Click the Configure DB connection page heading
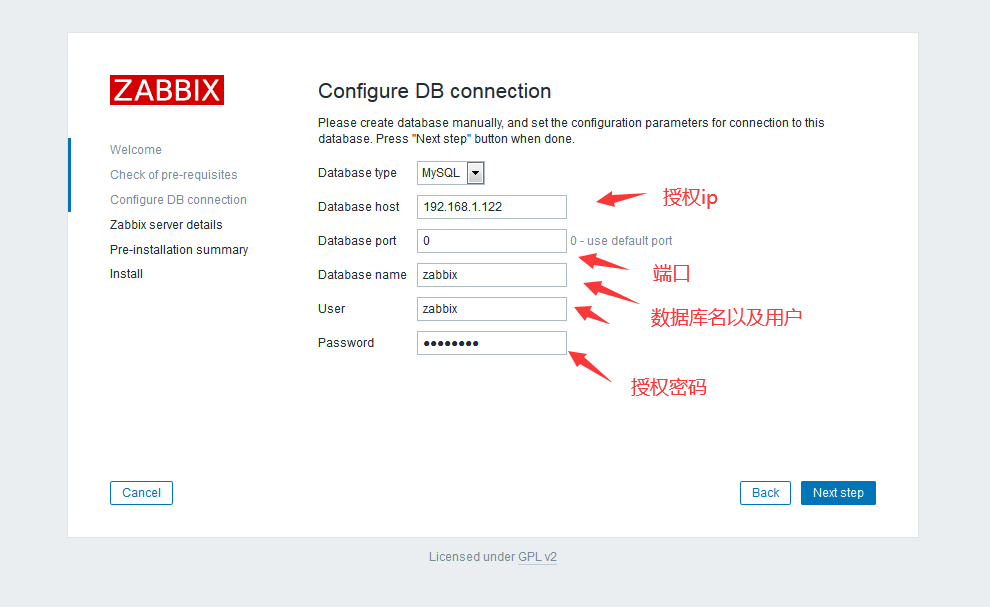Viewport: 990px width, 607px height. click(434, 91)
